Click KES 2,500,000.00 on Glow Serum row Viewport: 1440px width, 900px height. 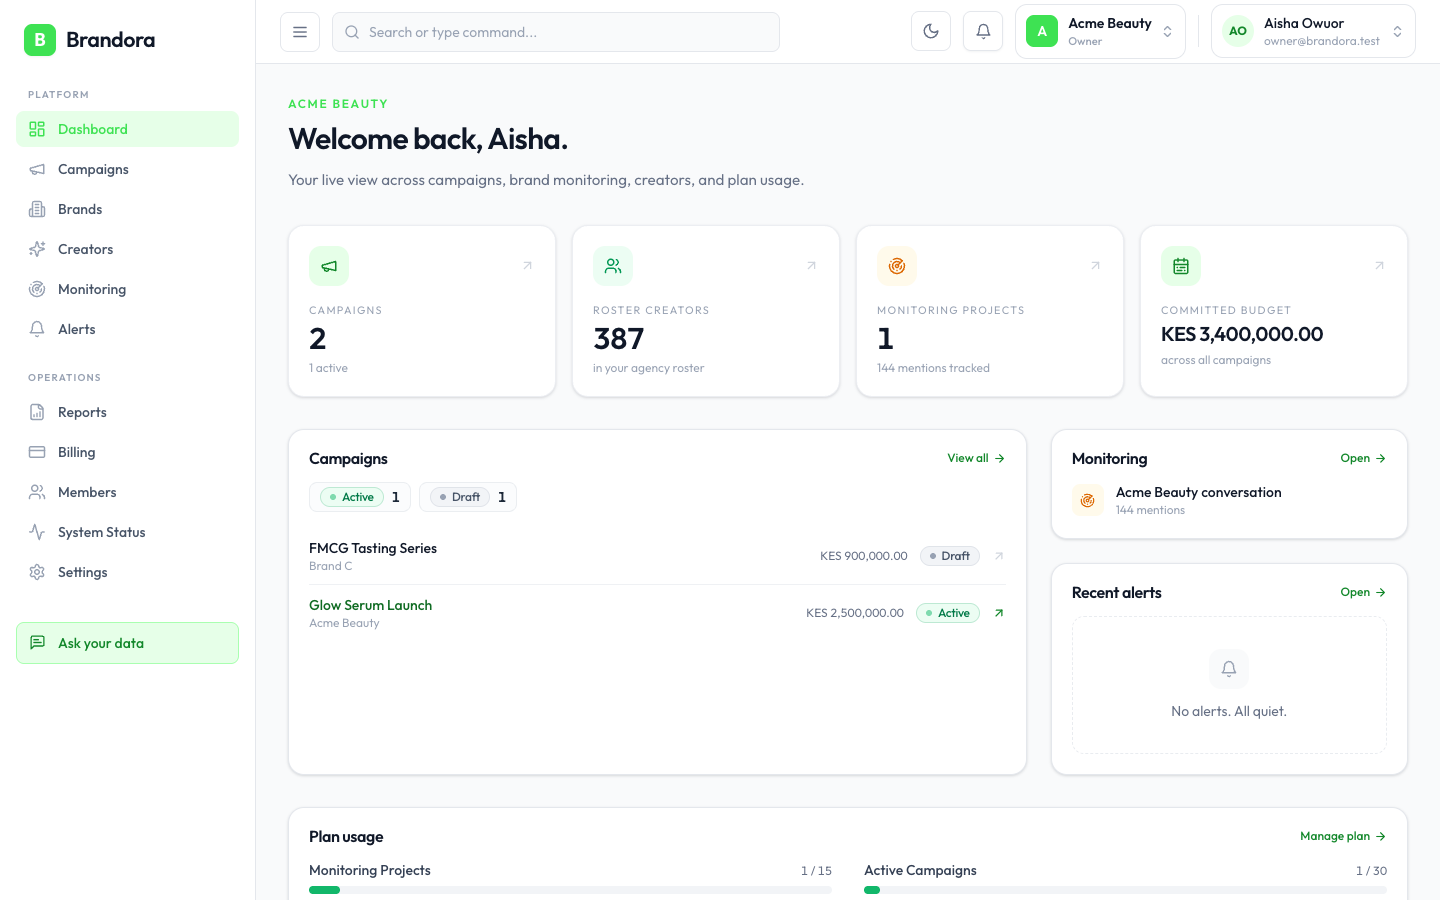[x=855, y=613]
